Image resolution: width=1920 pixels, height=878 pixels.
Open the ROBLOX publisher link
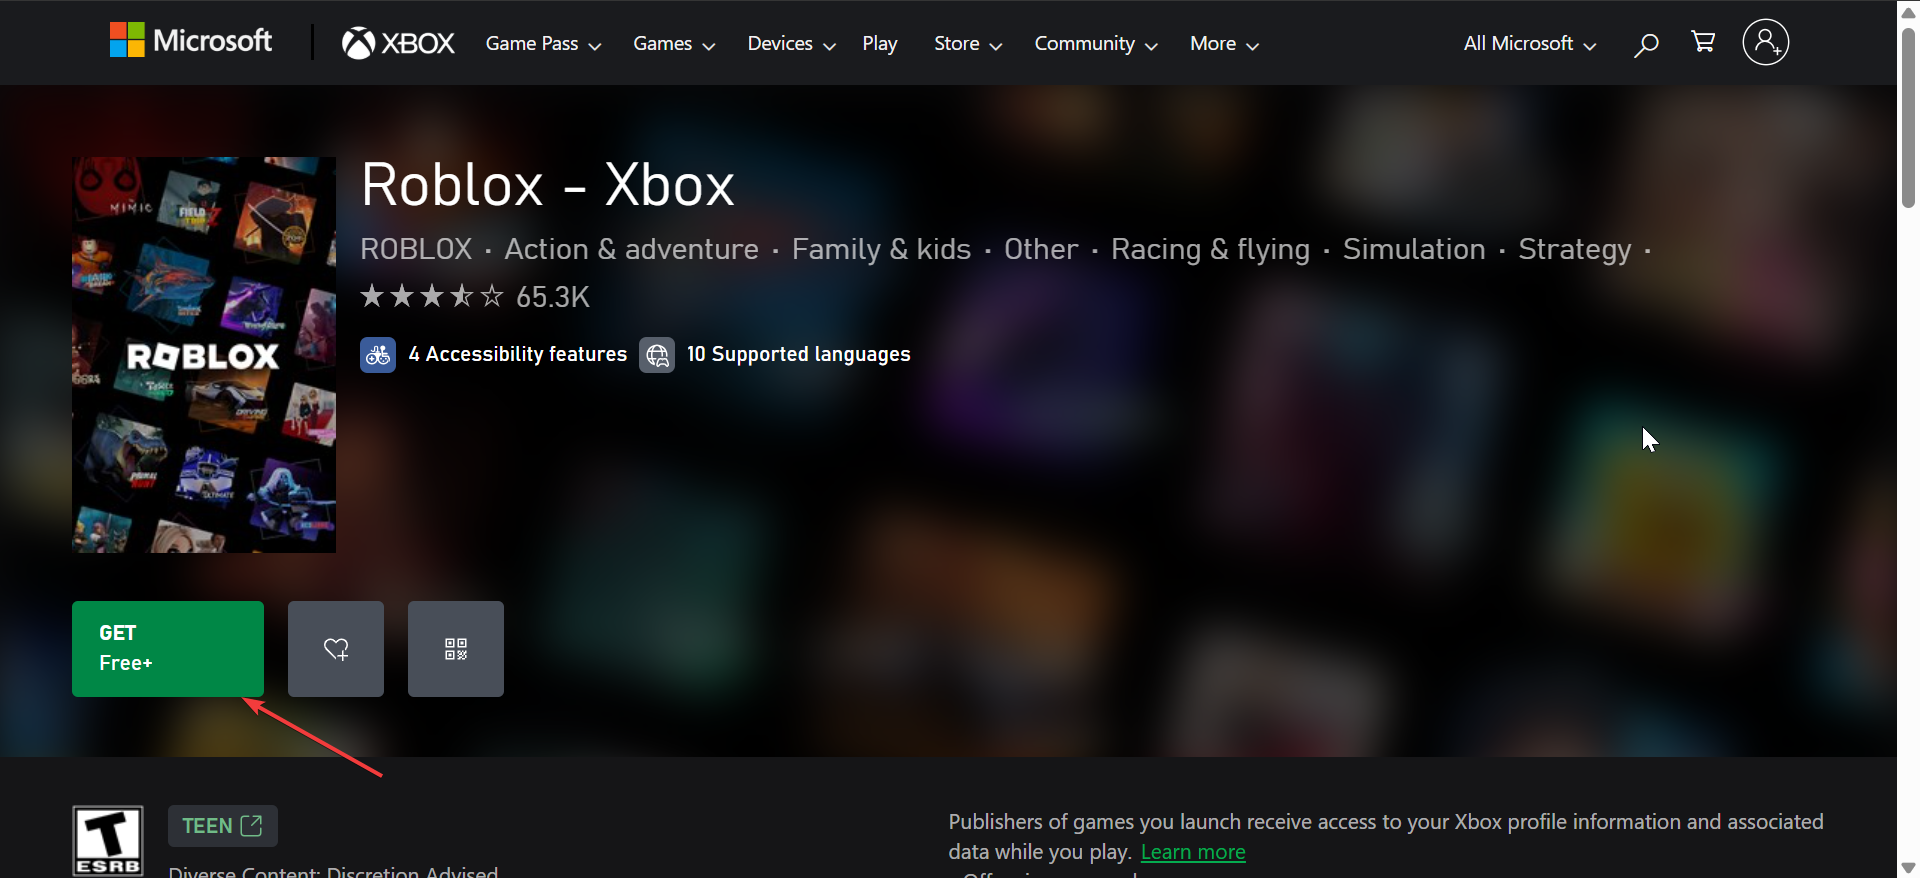tap(416, 249)
